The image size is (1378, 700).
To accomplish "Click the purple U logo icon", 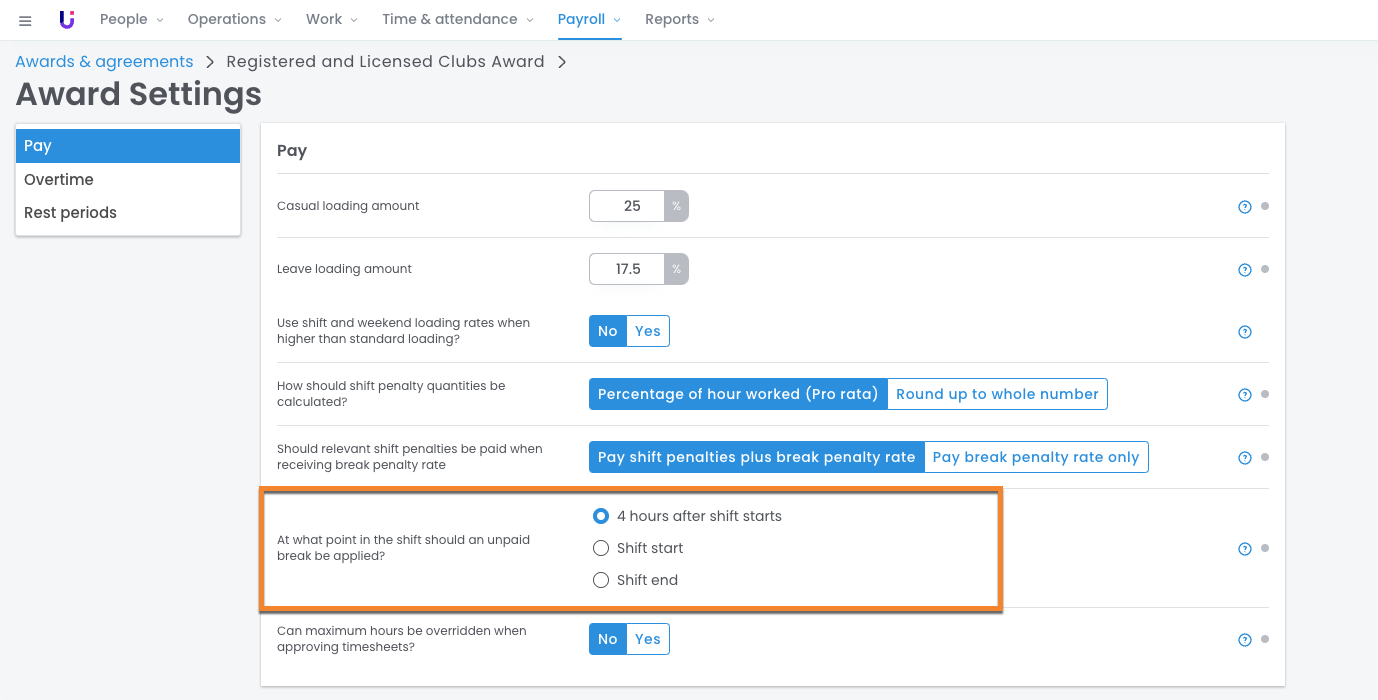I will tap(67, 20).
